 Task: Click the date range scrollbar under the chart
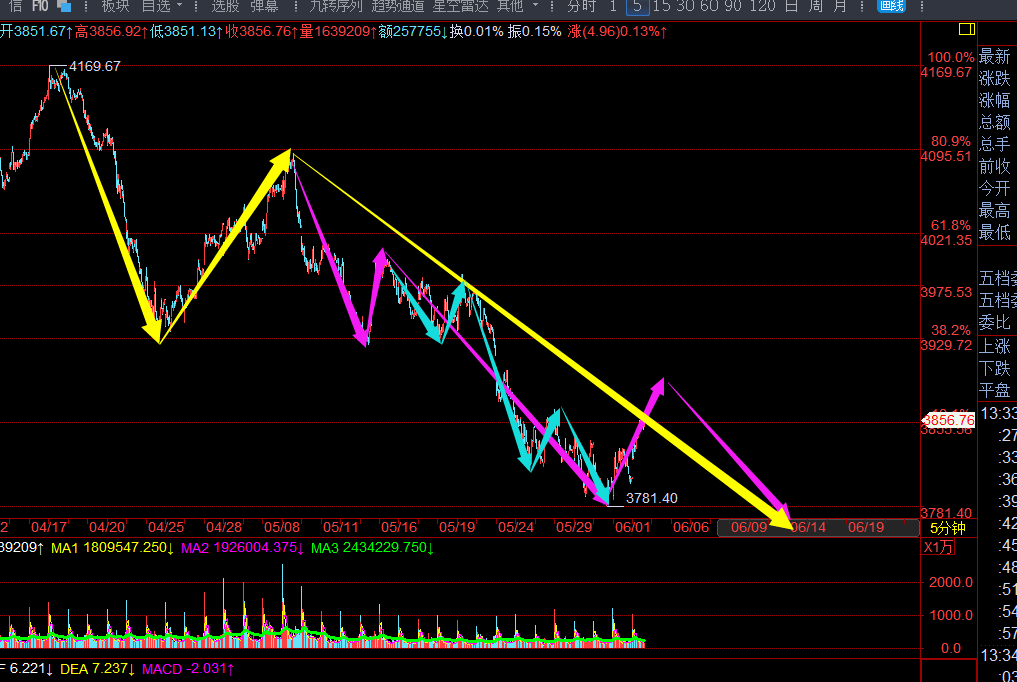click(818, 528)
